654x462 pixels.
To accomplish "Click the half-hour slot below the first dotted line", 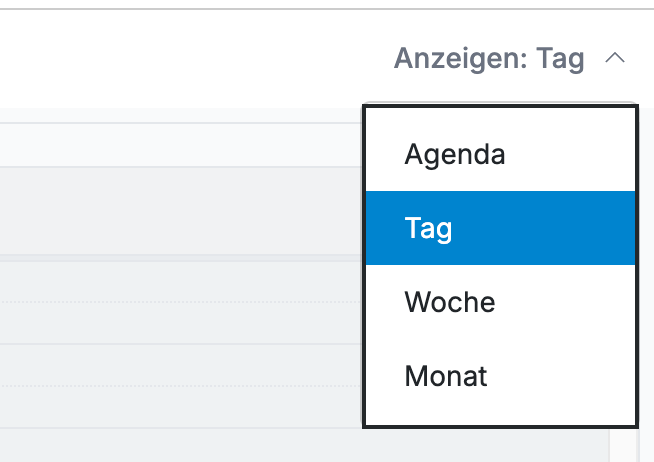I will 181,323.
